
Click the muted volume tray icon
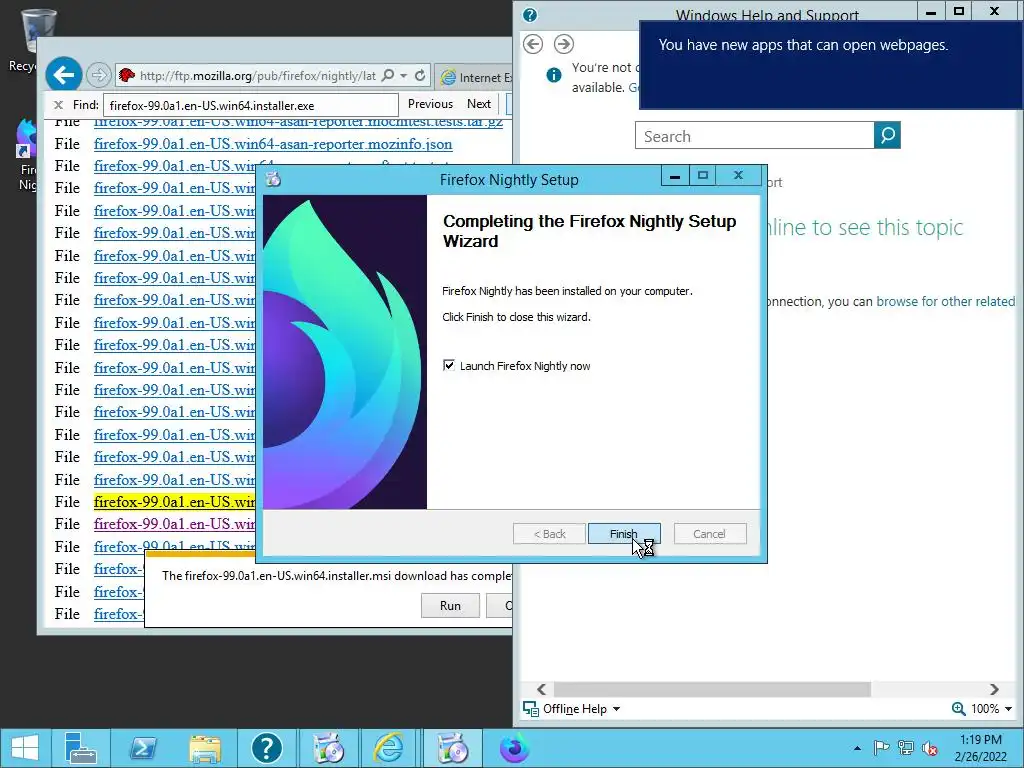click(930, 748)
